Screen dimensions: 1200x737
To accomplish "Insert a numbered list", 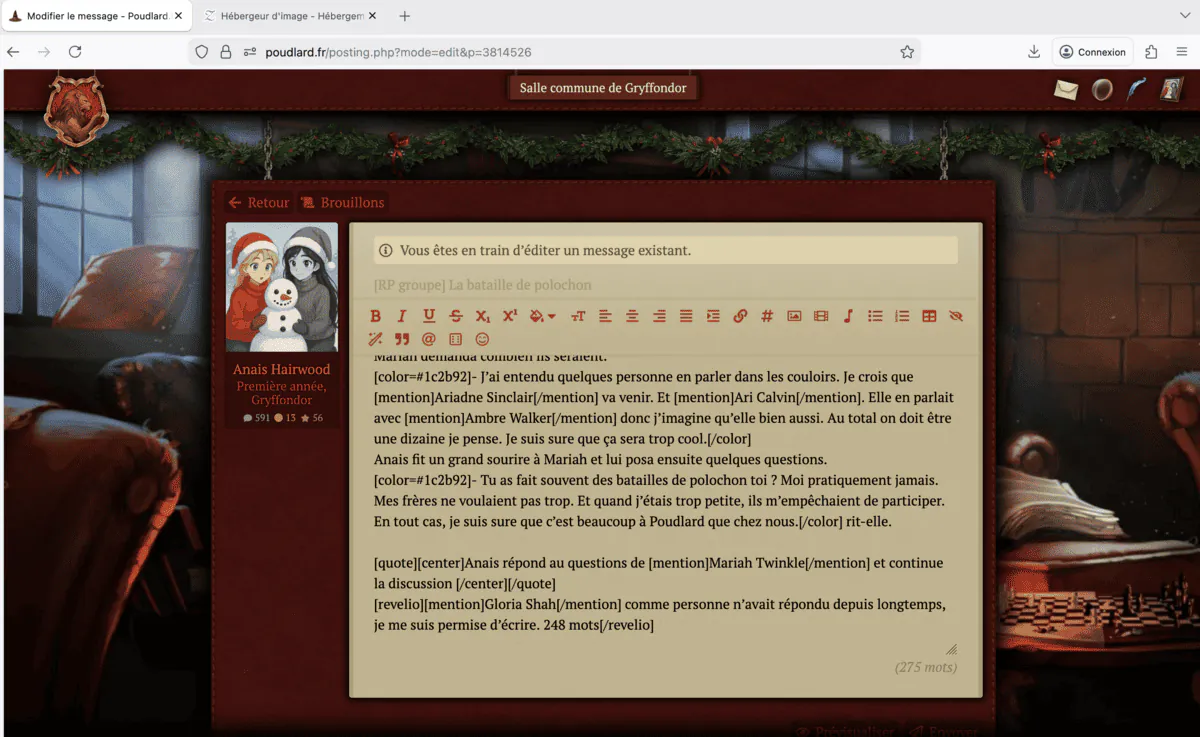I will point(902,316).
